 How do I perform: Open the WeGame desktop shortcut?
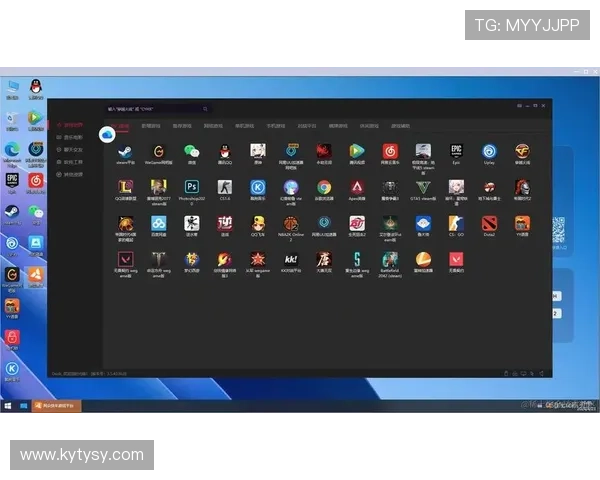(x=12, y=279)
